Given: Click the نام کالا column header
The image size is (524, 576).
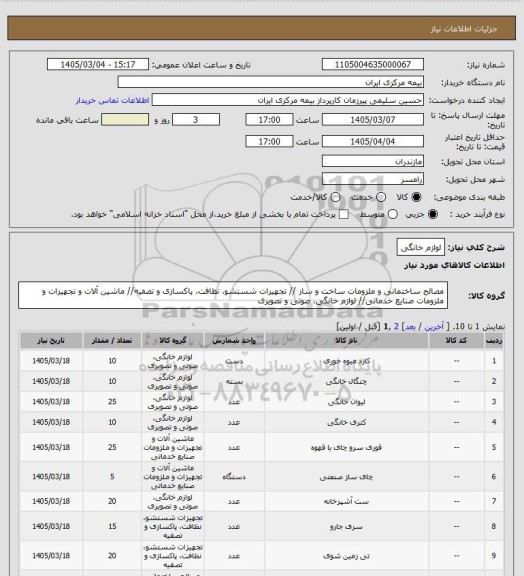Looking at the screenshot, I should click(x=346, y=341).
